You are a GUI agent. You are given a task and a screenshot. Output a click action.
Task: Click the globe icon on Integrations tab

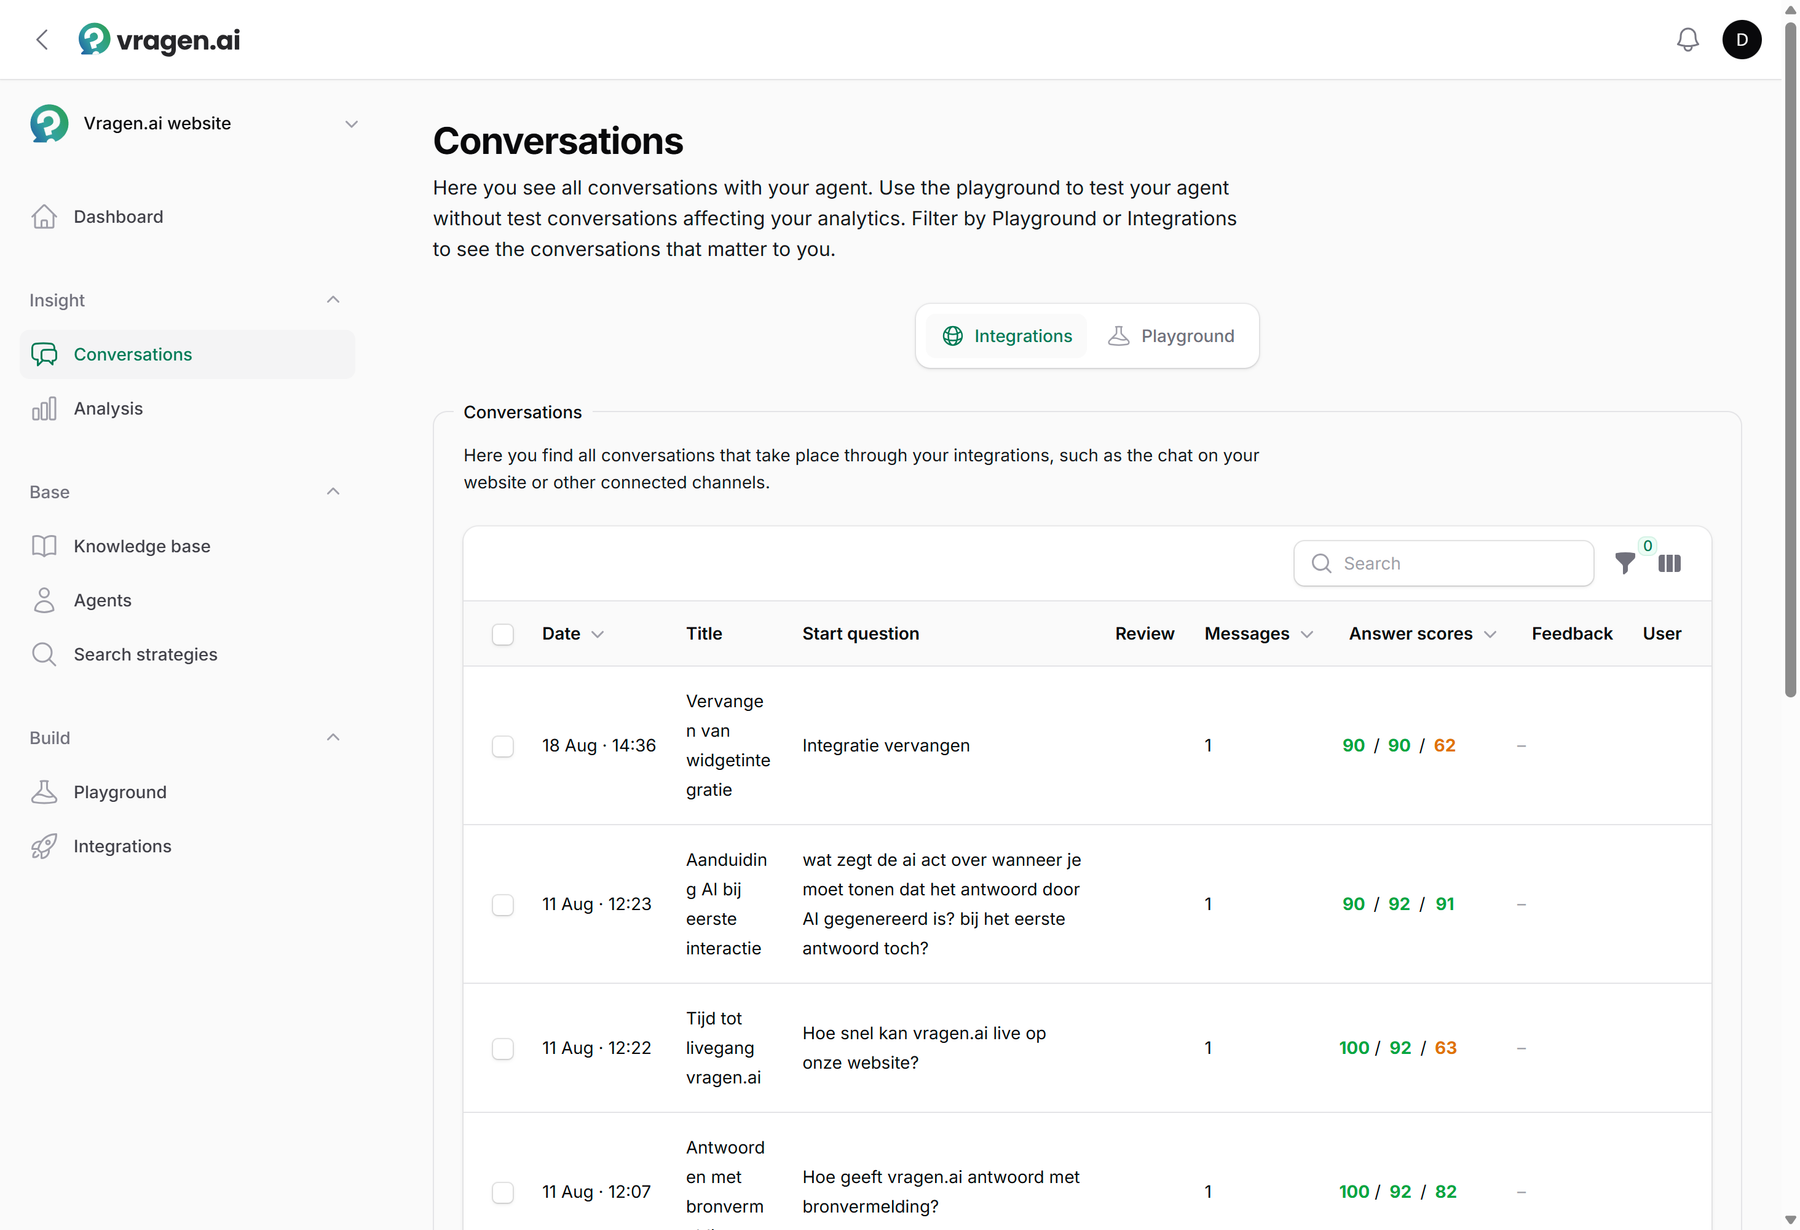[x=953, y=336]
